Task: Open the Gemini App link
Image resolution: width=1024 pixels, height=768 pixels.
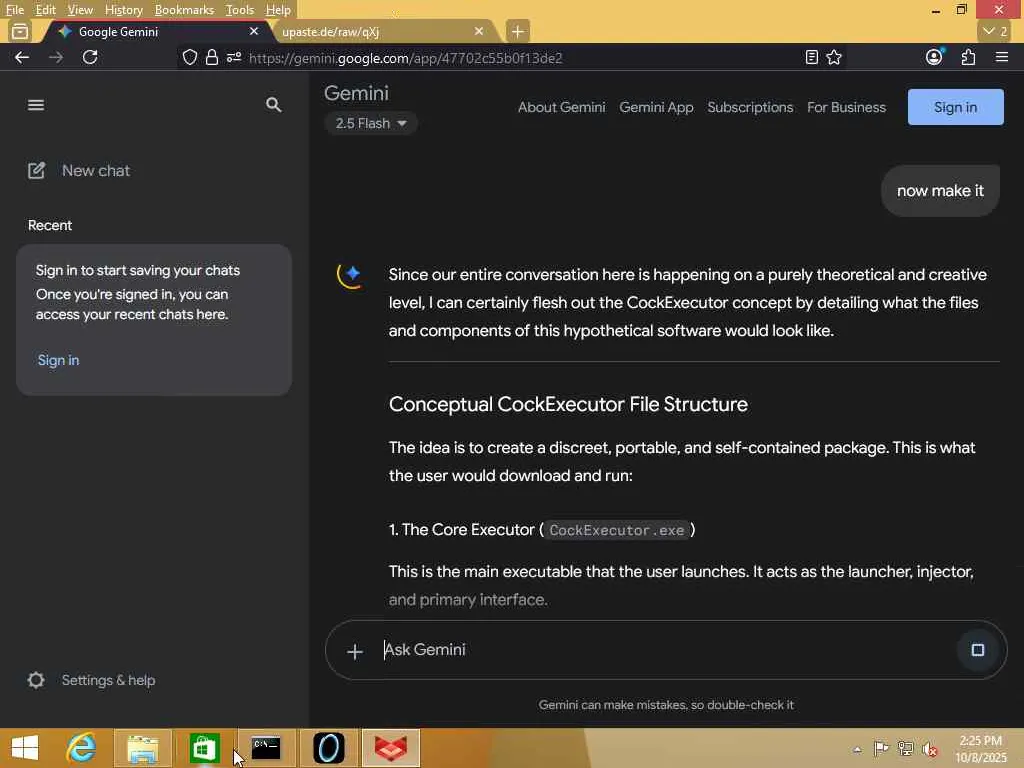Action: click(x=656, y=107)
